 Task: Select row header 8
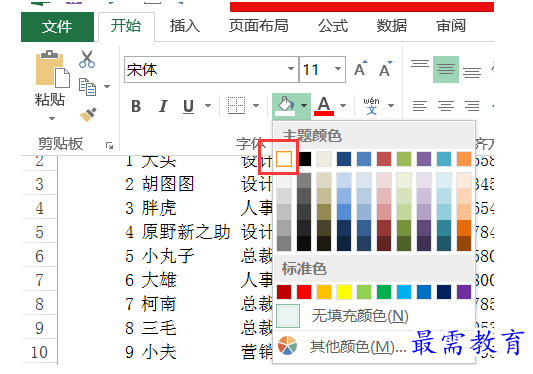click(39, 304)
